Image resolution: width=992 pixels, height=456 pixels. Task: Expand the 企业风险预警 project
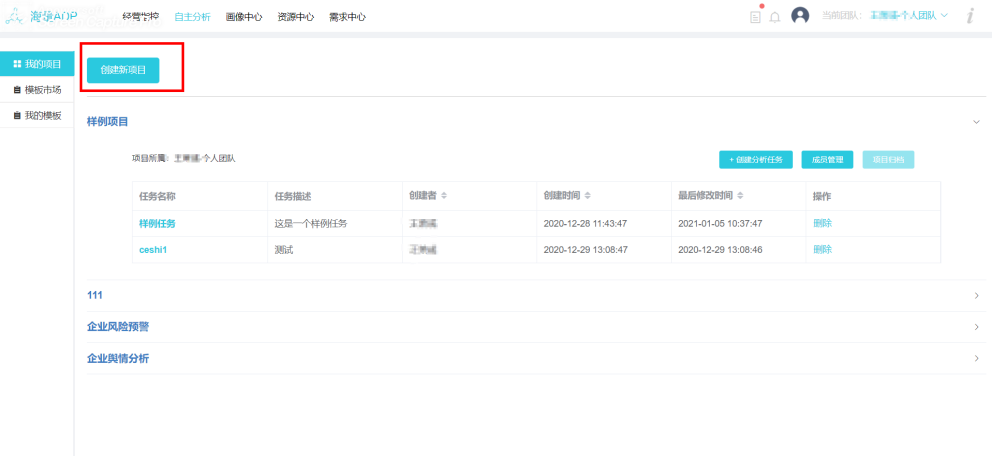(x=976, y=327)
